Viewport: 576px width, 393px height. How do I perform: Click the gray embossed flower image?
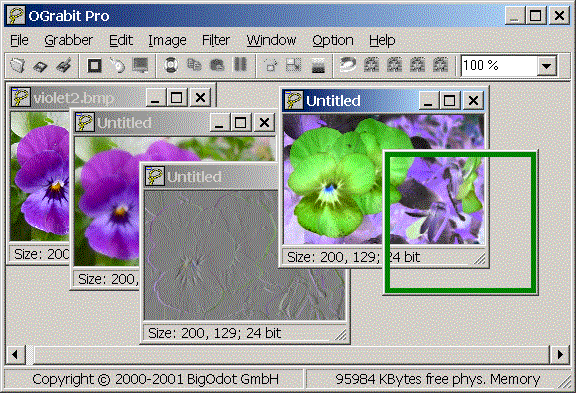click(244, 255)
